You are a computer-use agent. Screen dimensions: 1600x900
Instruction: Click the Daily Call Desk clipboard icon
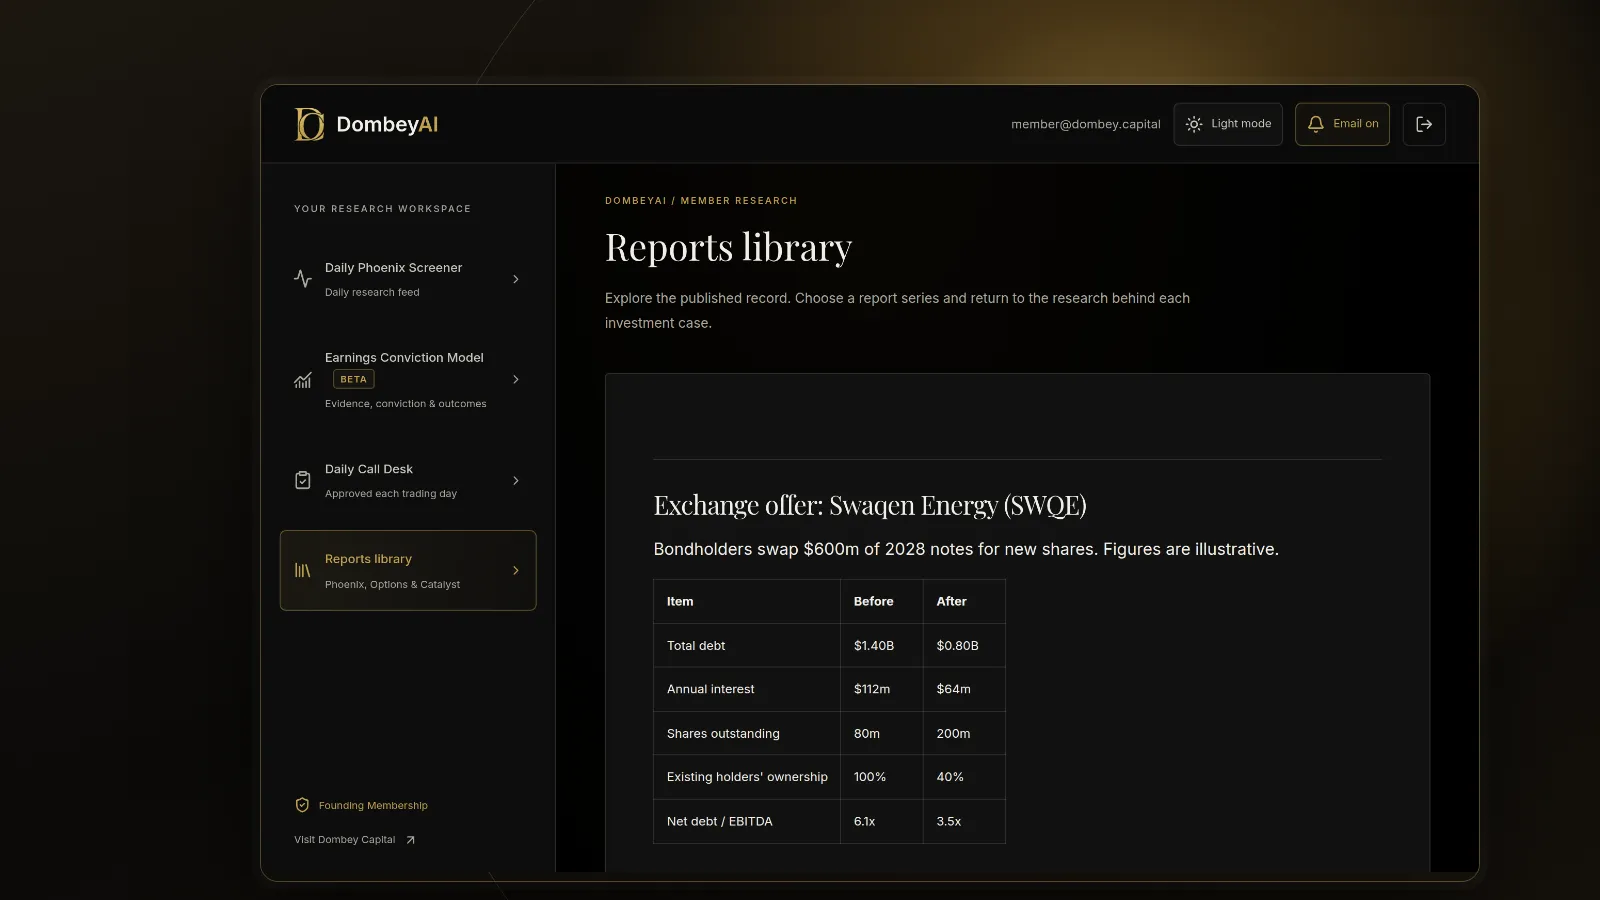(303, 481)
